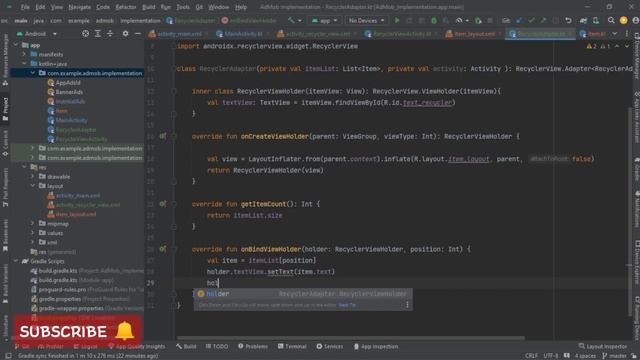The height and width of the screenshot is (360, 640).
Task: Show hidden editor tabs dropdown arrow
Action: pyautogui.click(x=615, y=34)
